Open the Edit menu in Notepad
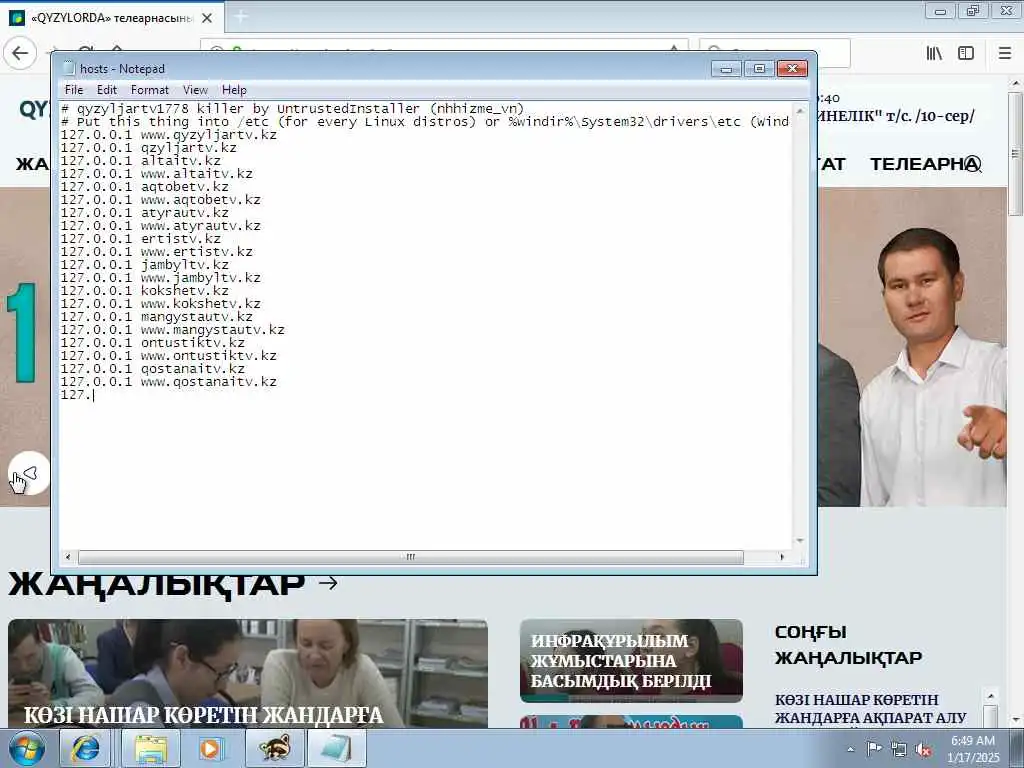Screen dimensions: 1024x768 [x=106, y=90]
